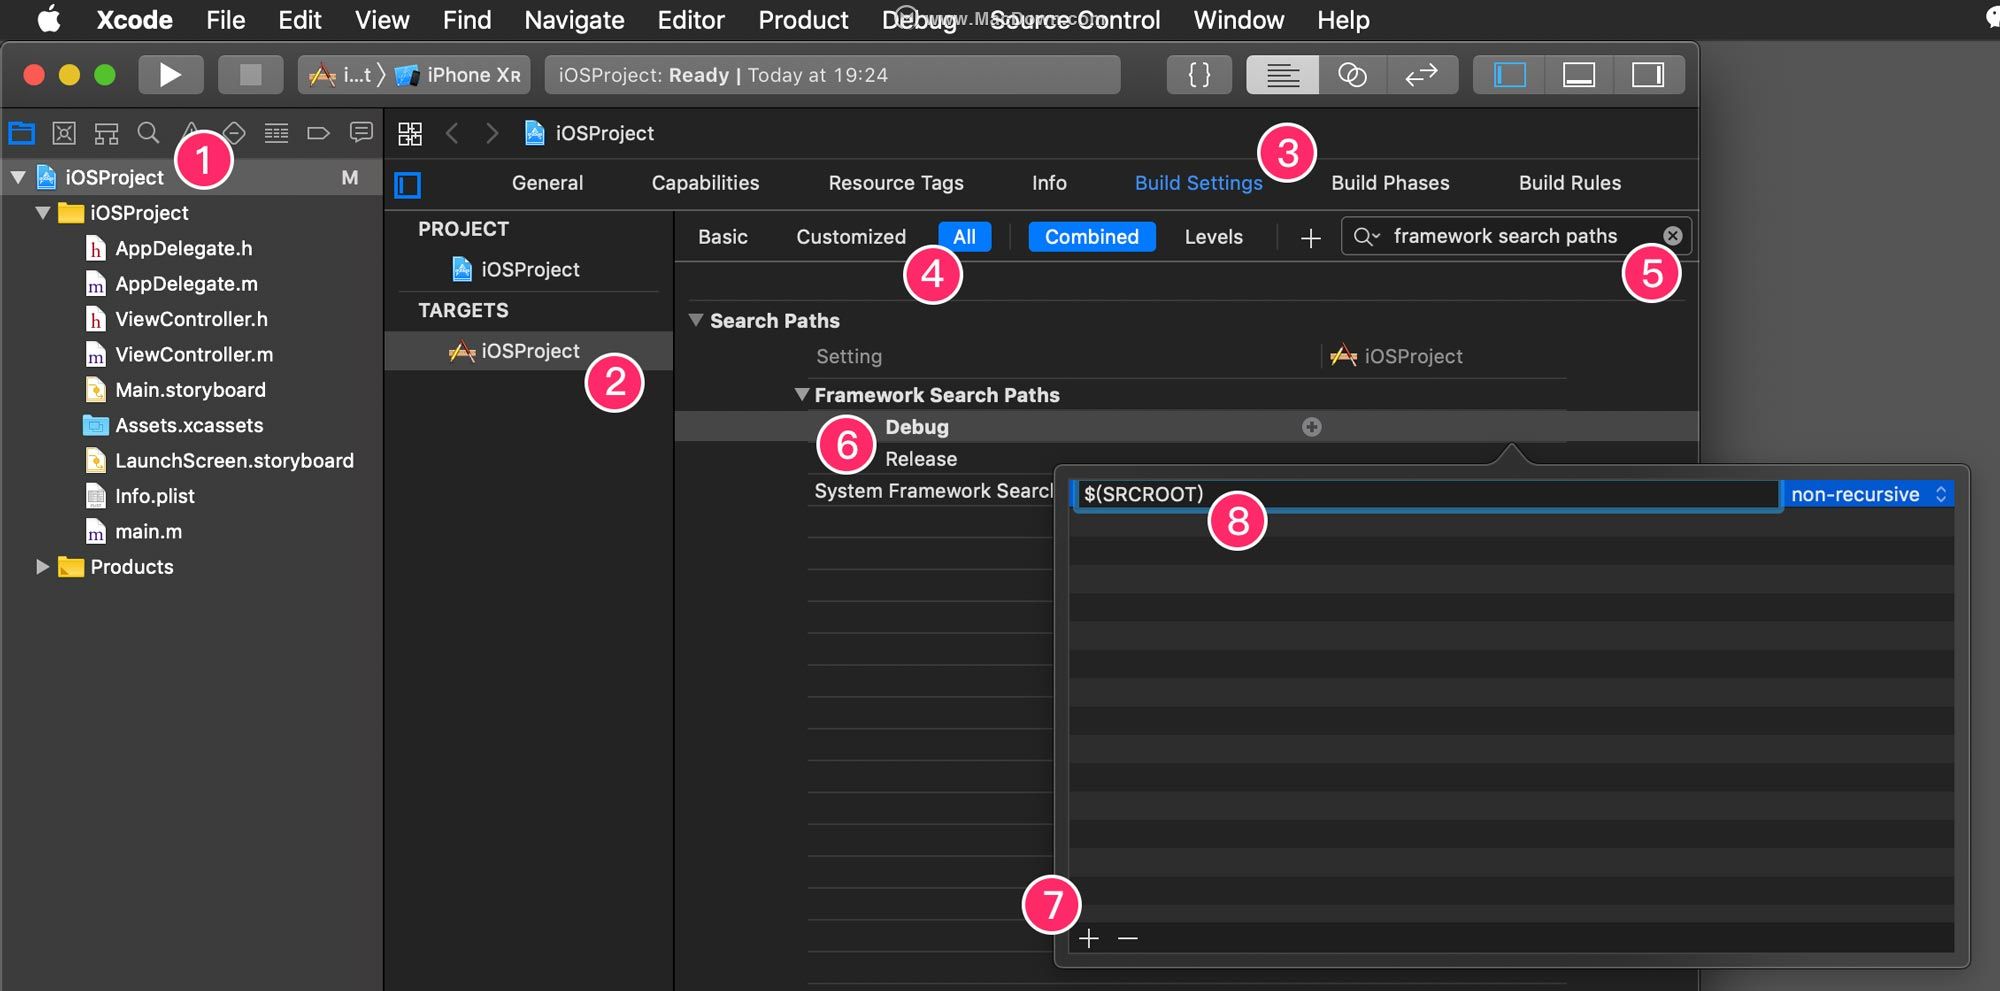Open the General tab
2000x991 pixels.
[547, 183]
